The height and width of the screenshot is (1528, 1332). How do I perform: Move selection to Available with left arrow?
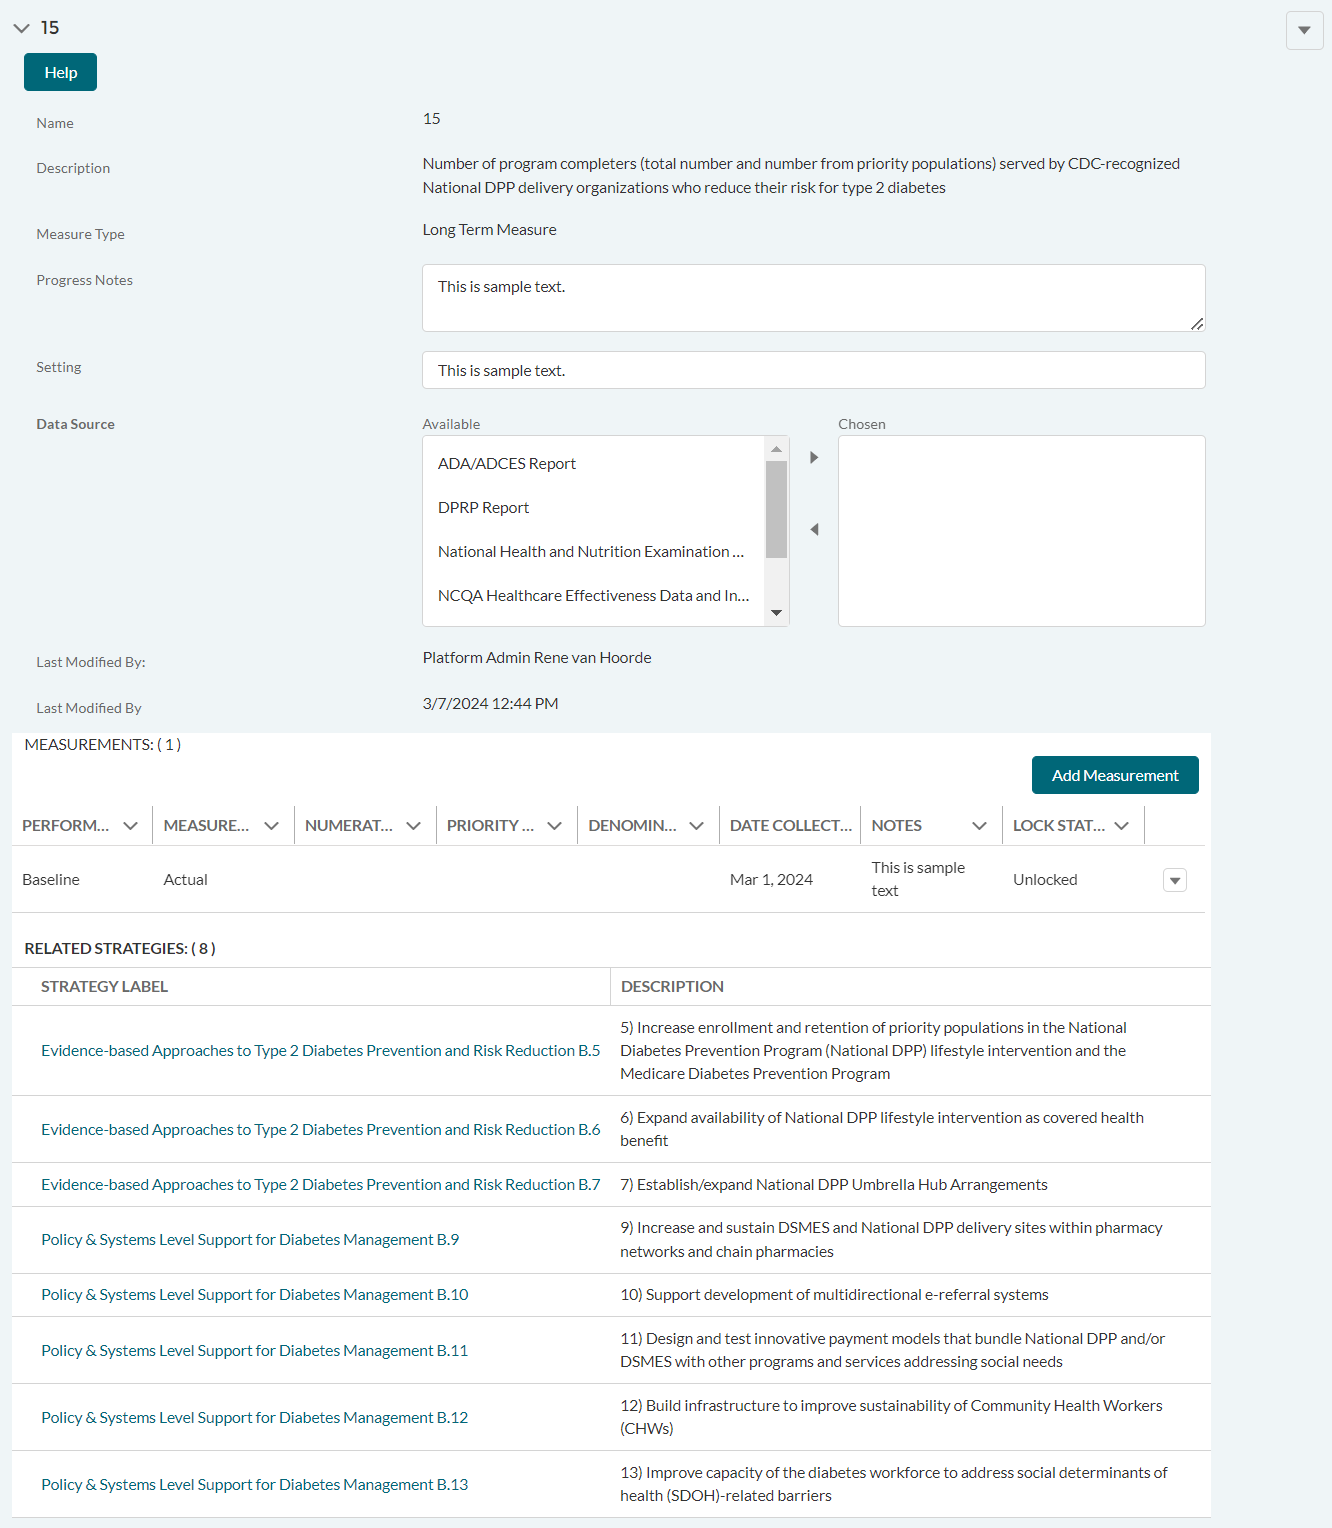coord(814,529)
